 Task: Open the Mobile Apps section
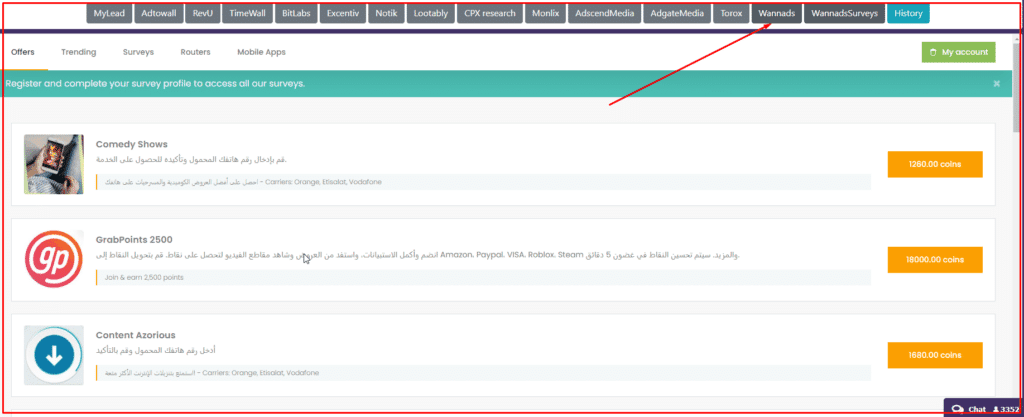point(261,52)
